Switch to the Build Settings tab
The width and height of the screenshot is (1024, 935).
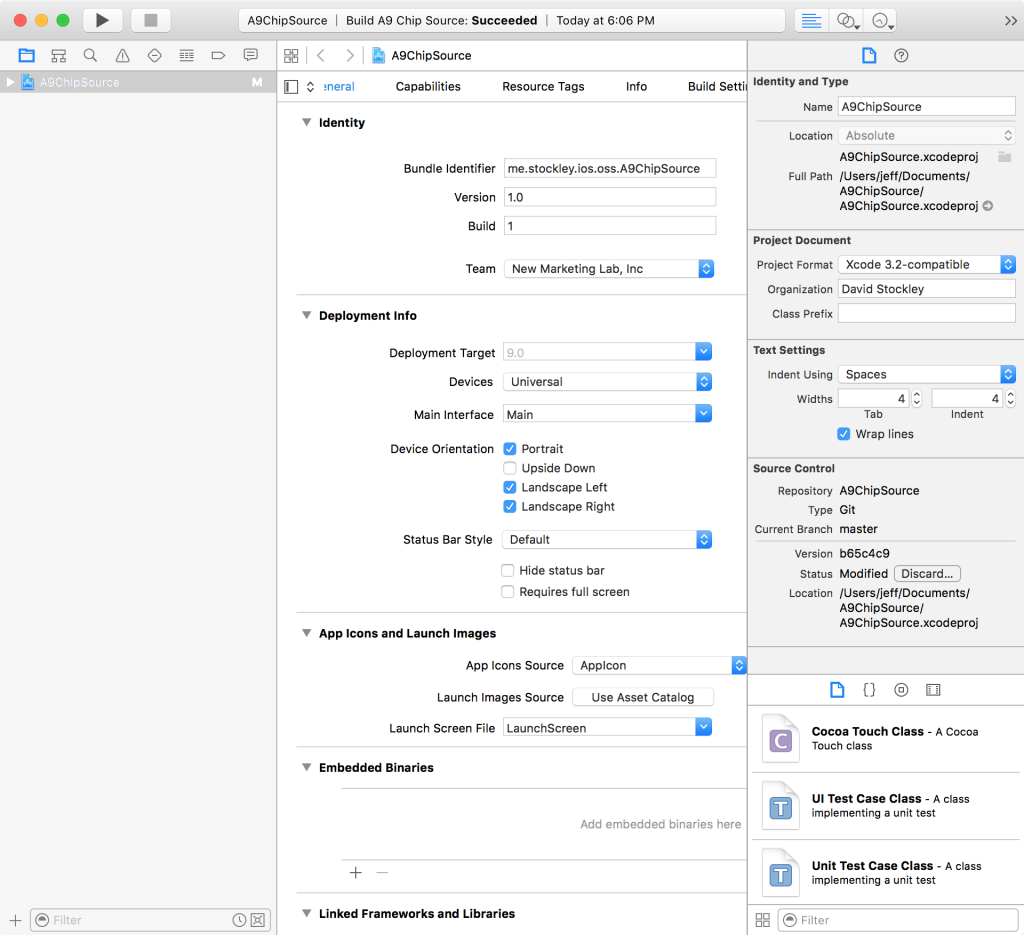[717, 87]
